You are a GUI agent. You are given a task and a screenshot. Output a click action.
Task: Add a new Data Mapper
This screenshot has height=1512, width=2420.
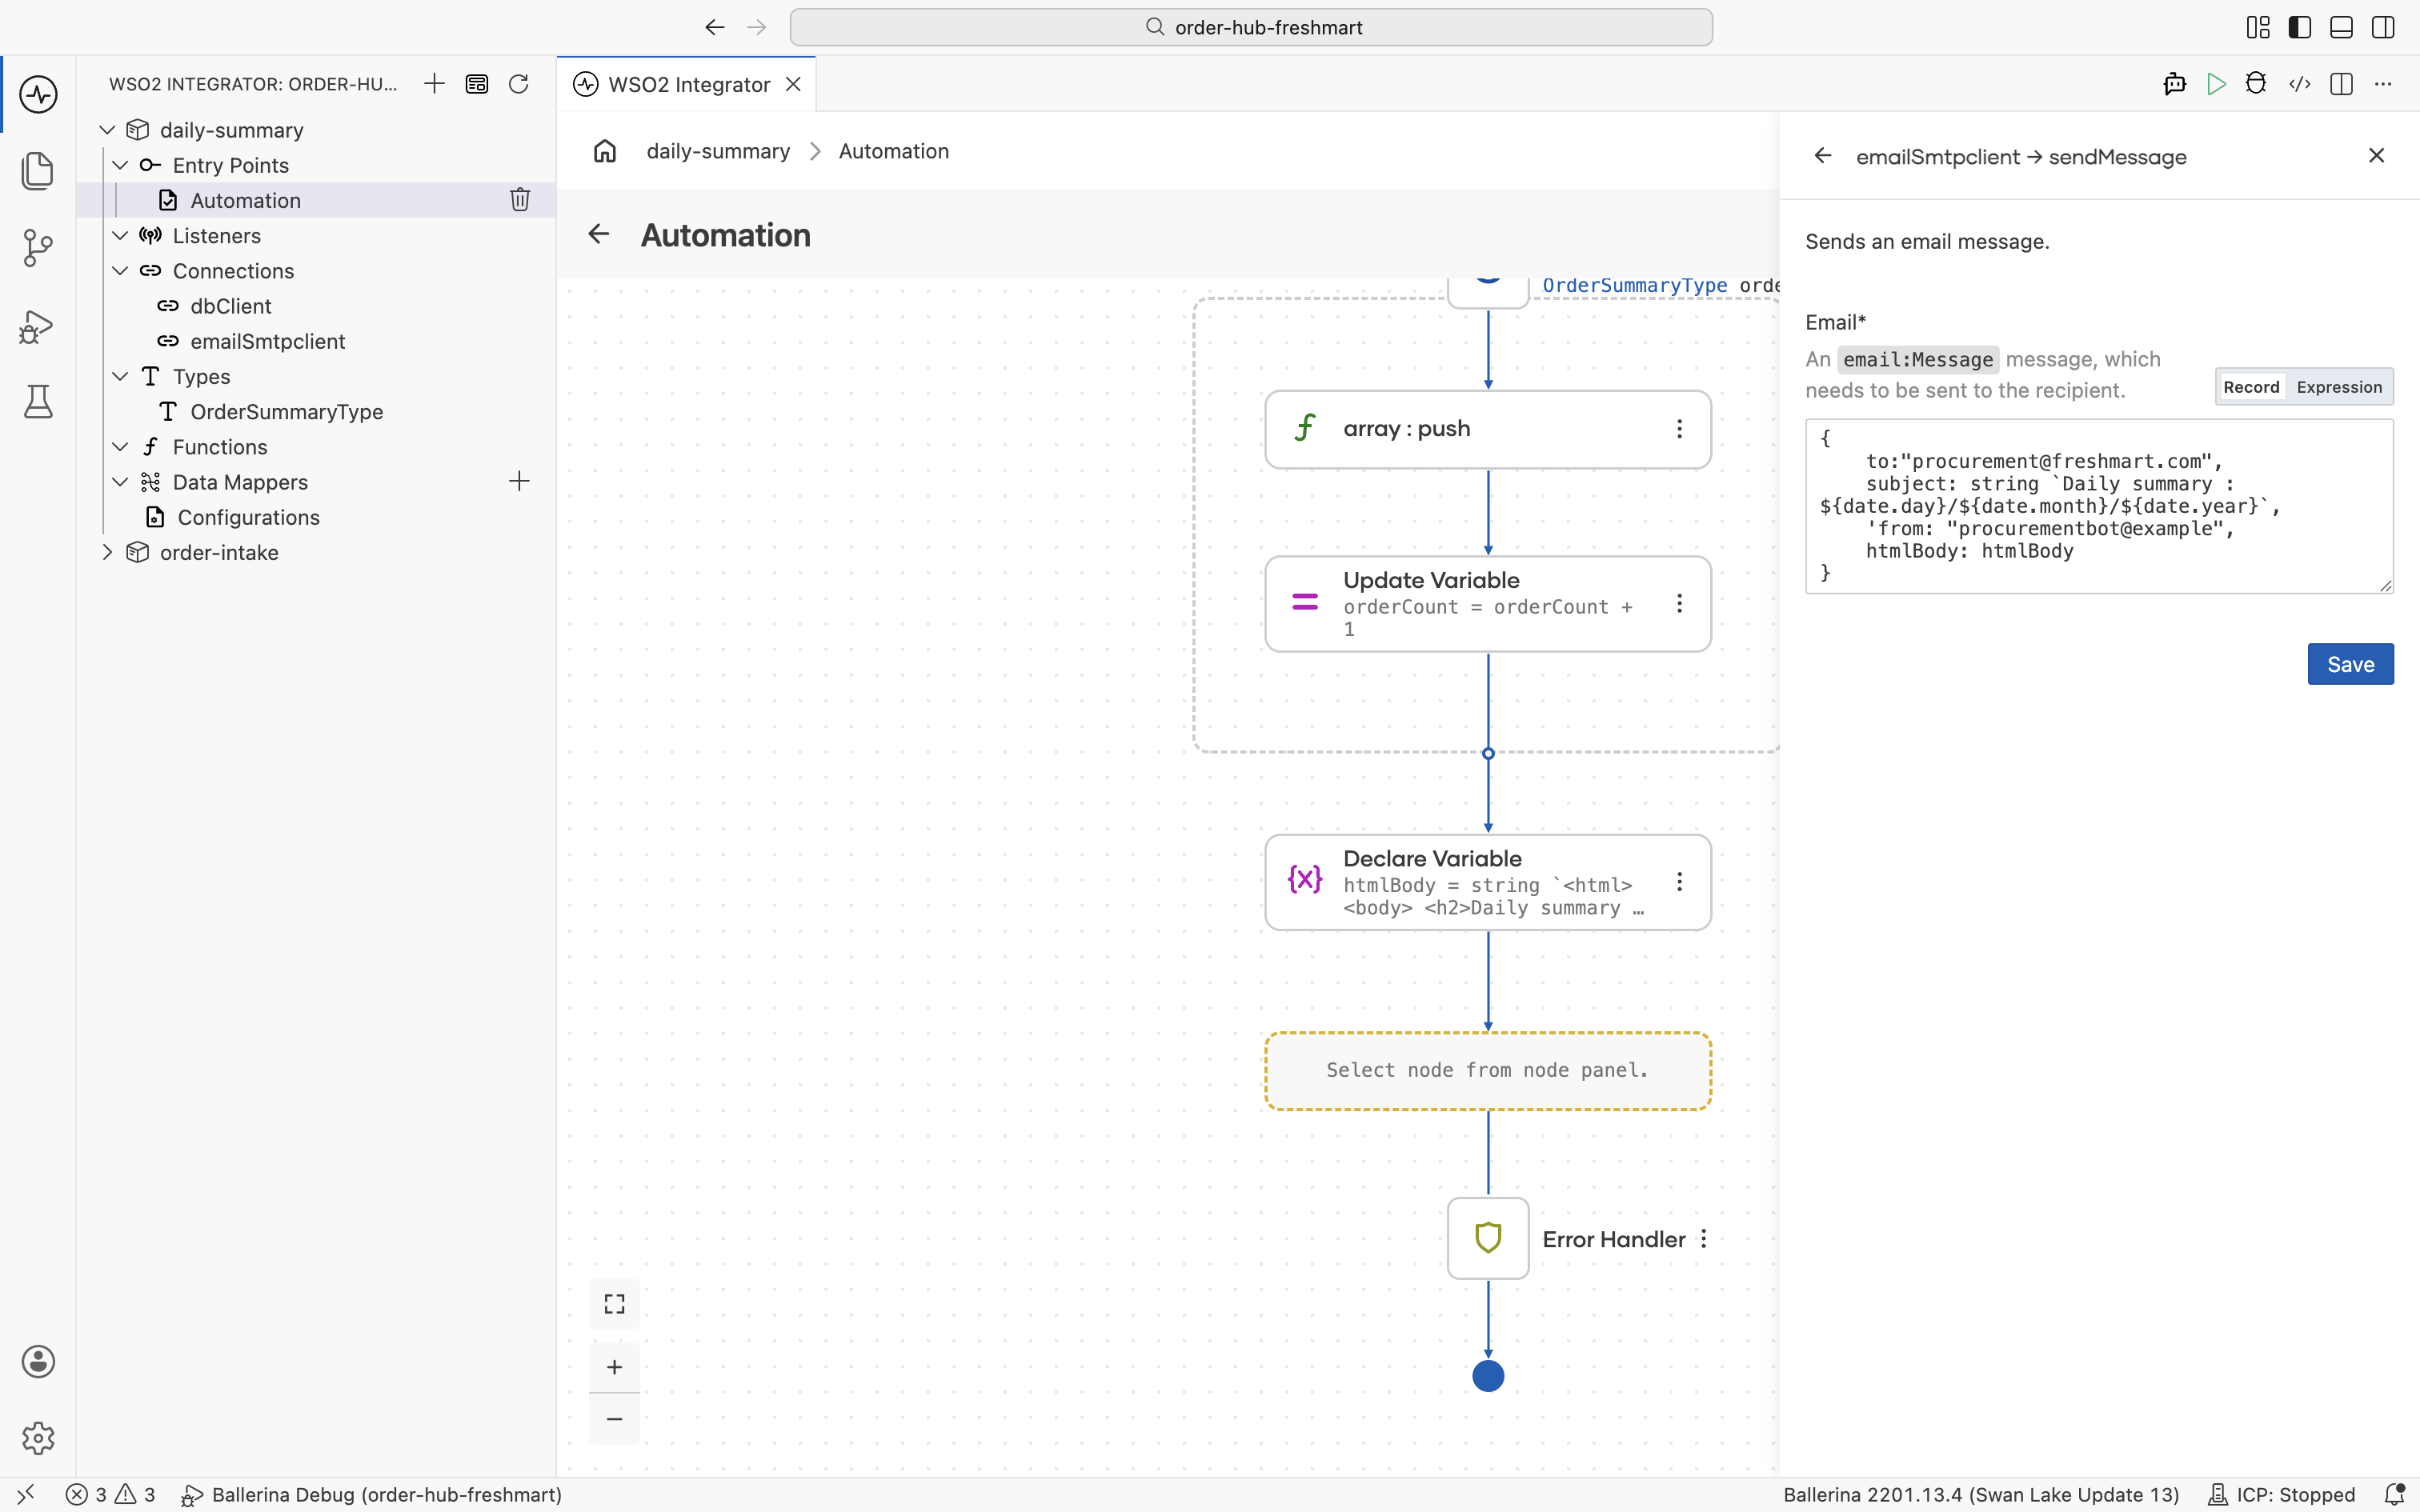[519, 482]
